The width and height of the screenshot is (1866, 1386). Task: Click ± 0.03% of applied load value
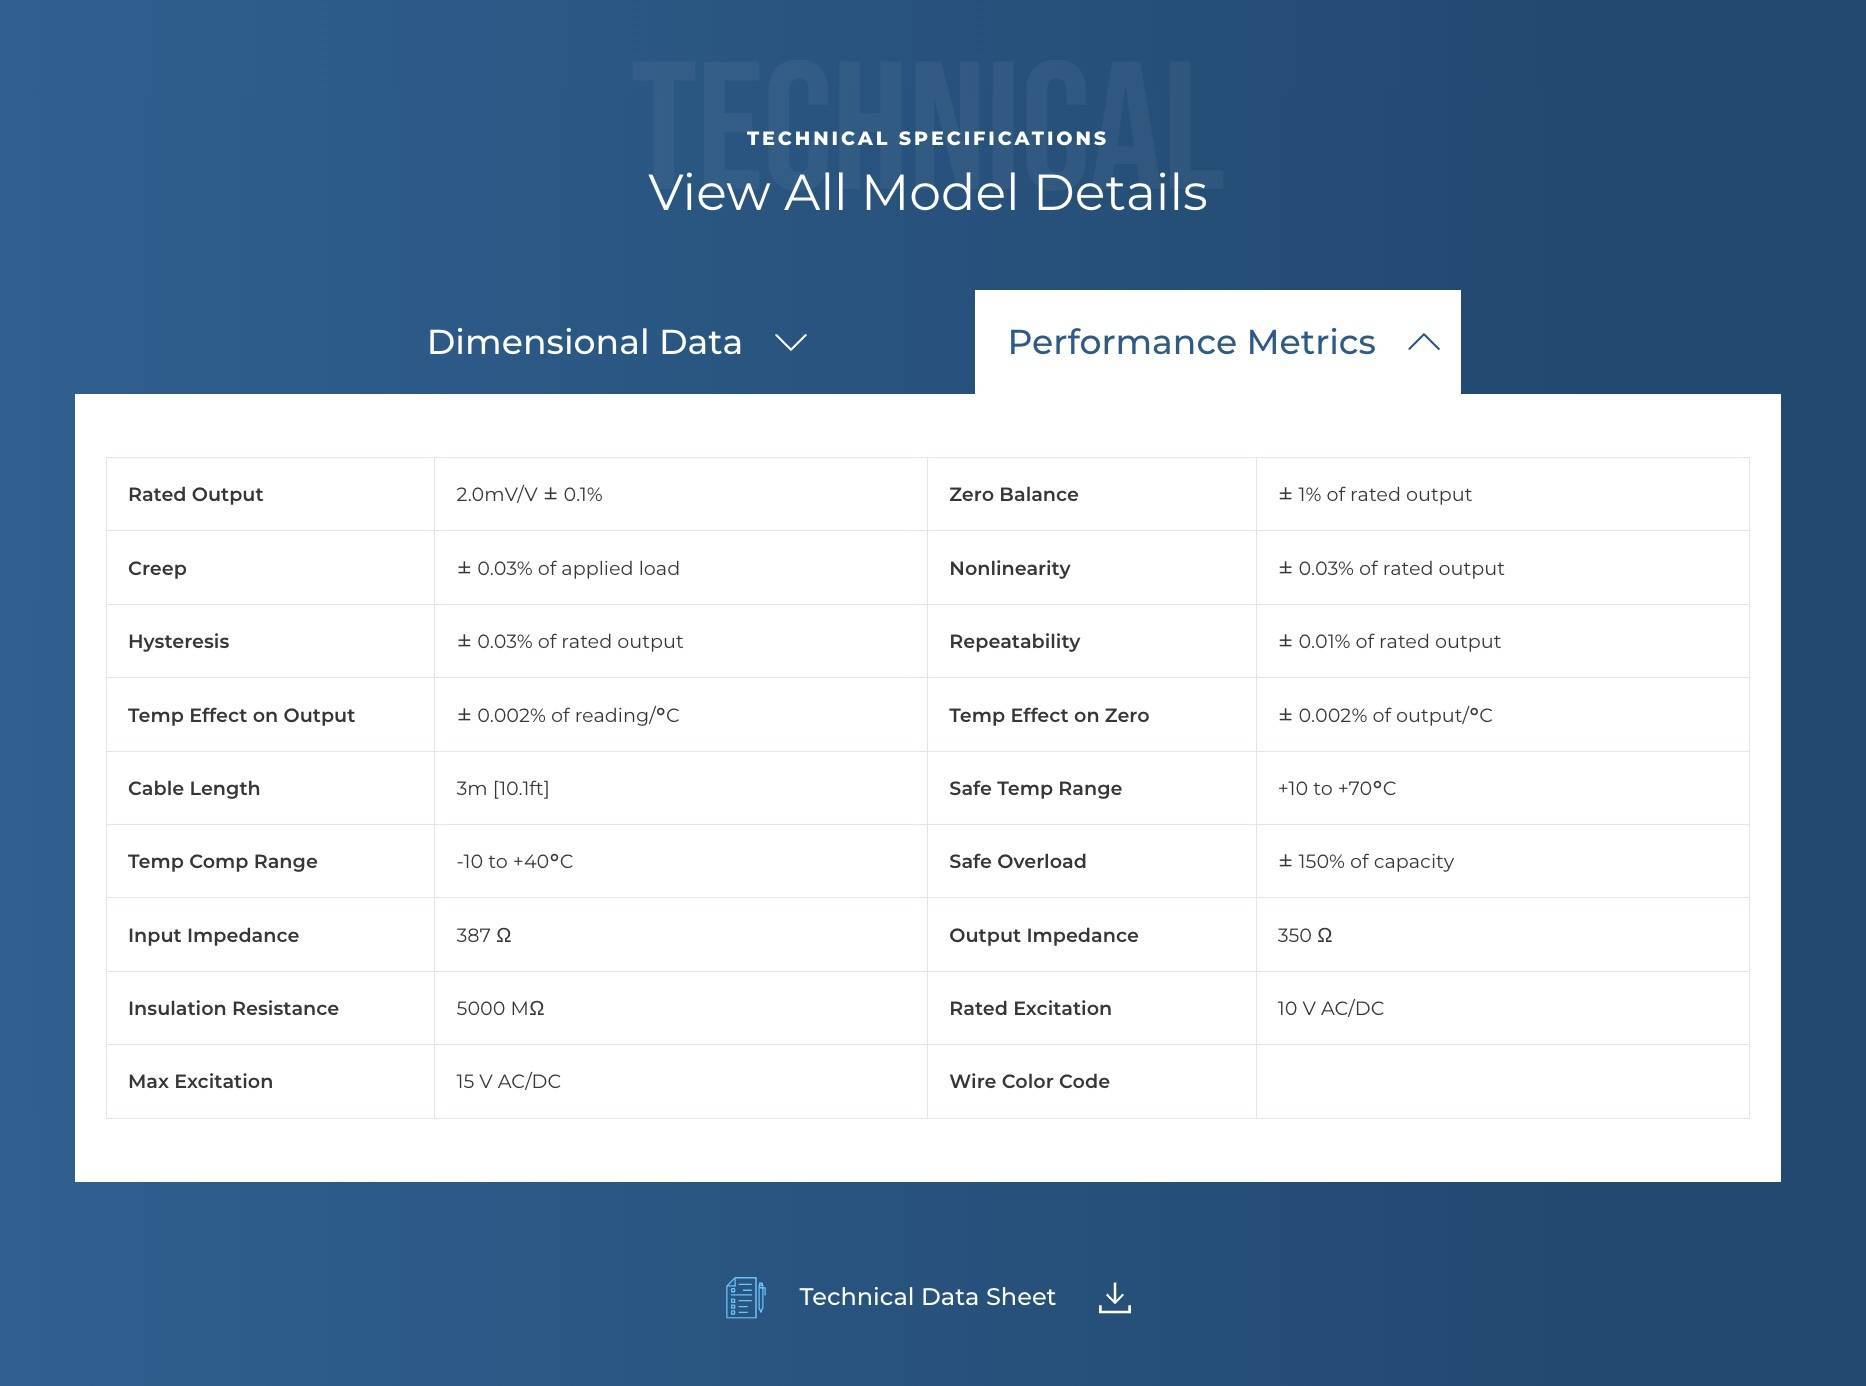(x=568, y=568)
